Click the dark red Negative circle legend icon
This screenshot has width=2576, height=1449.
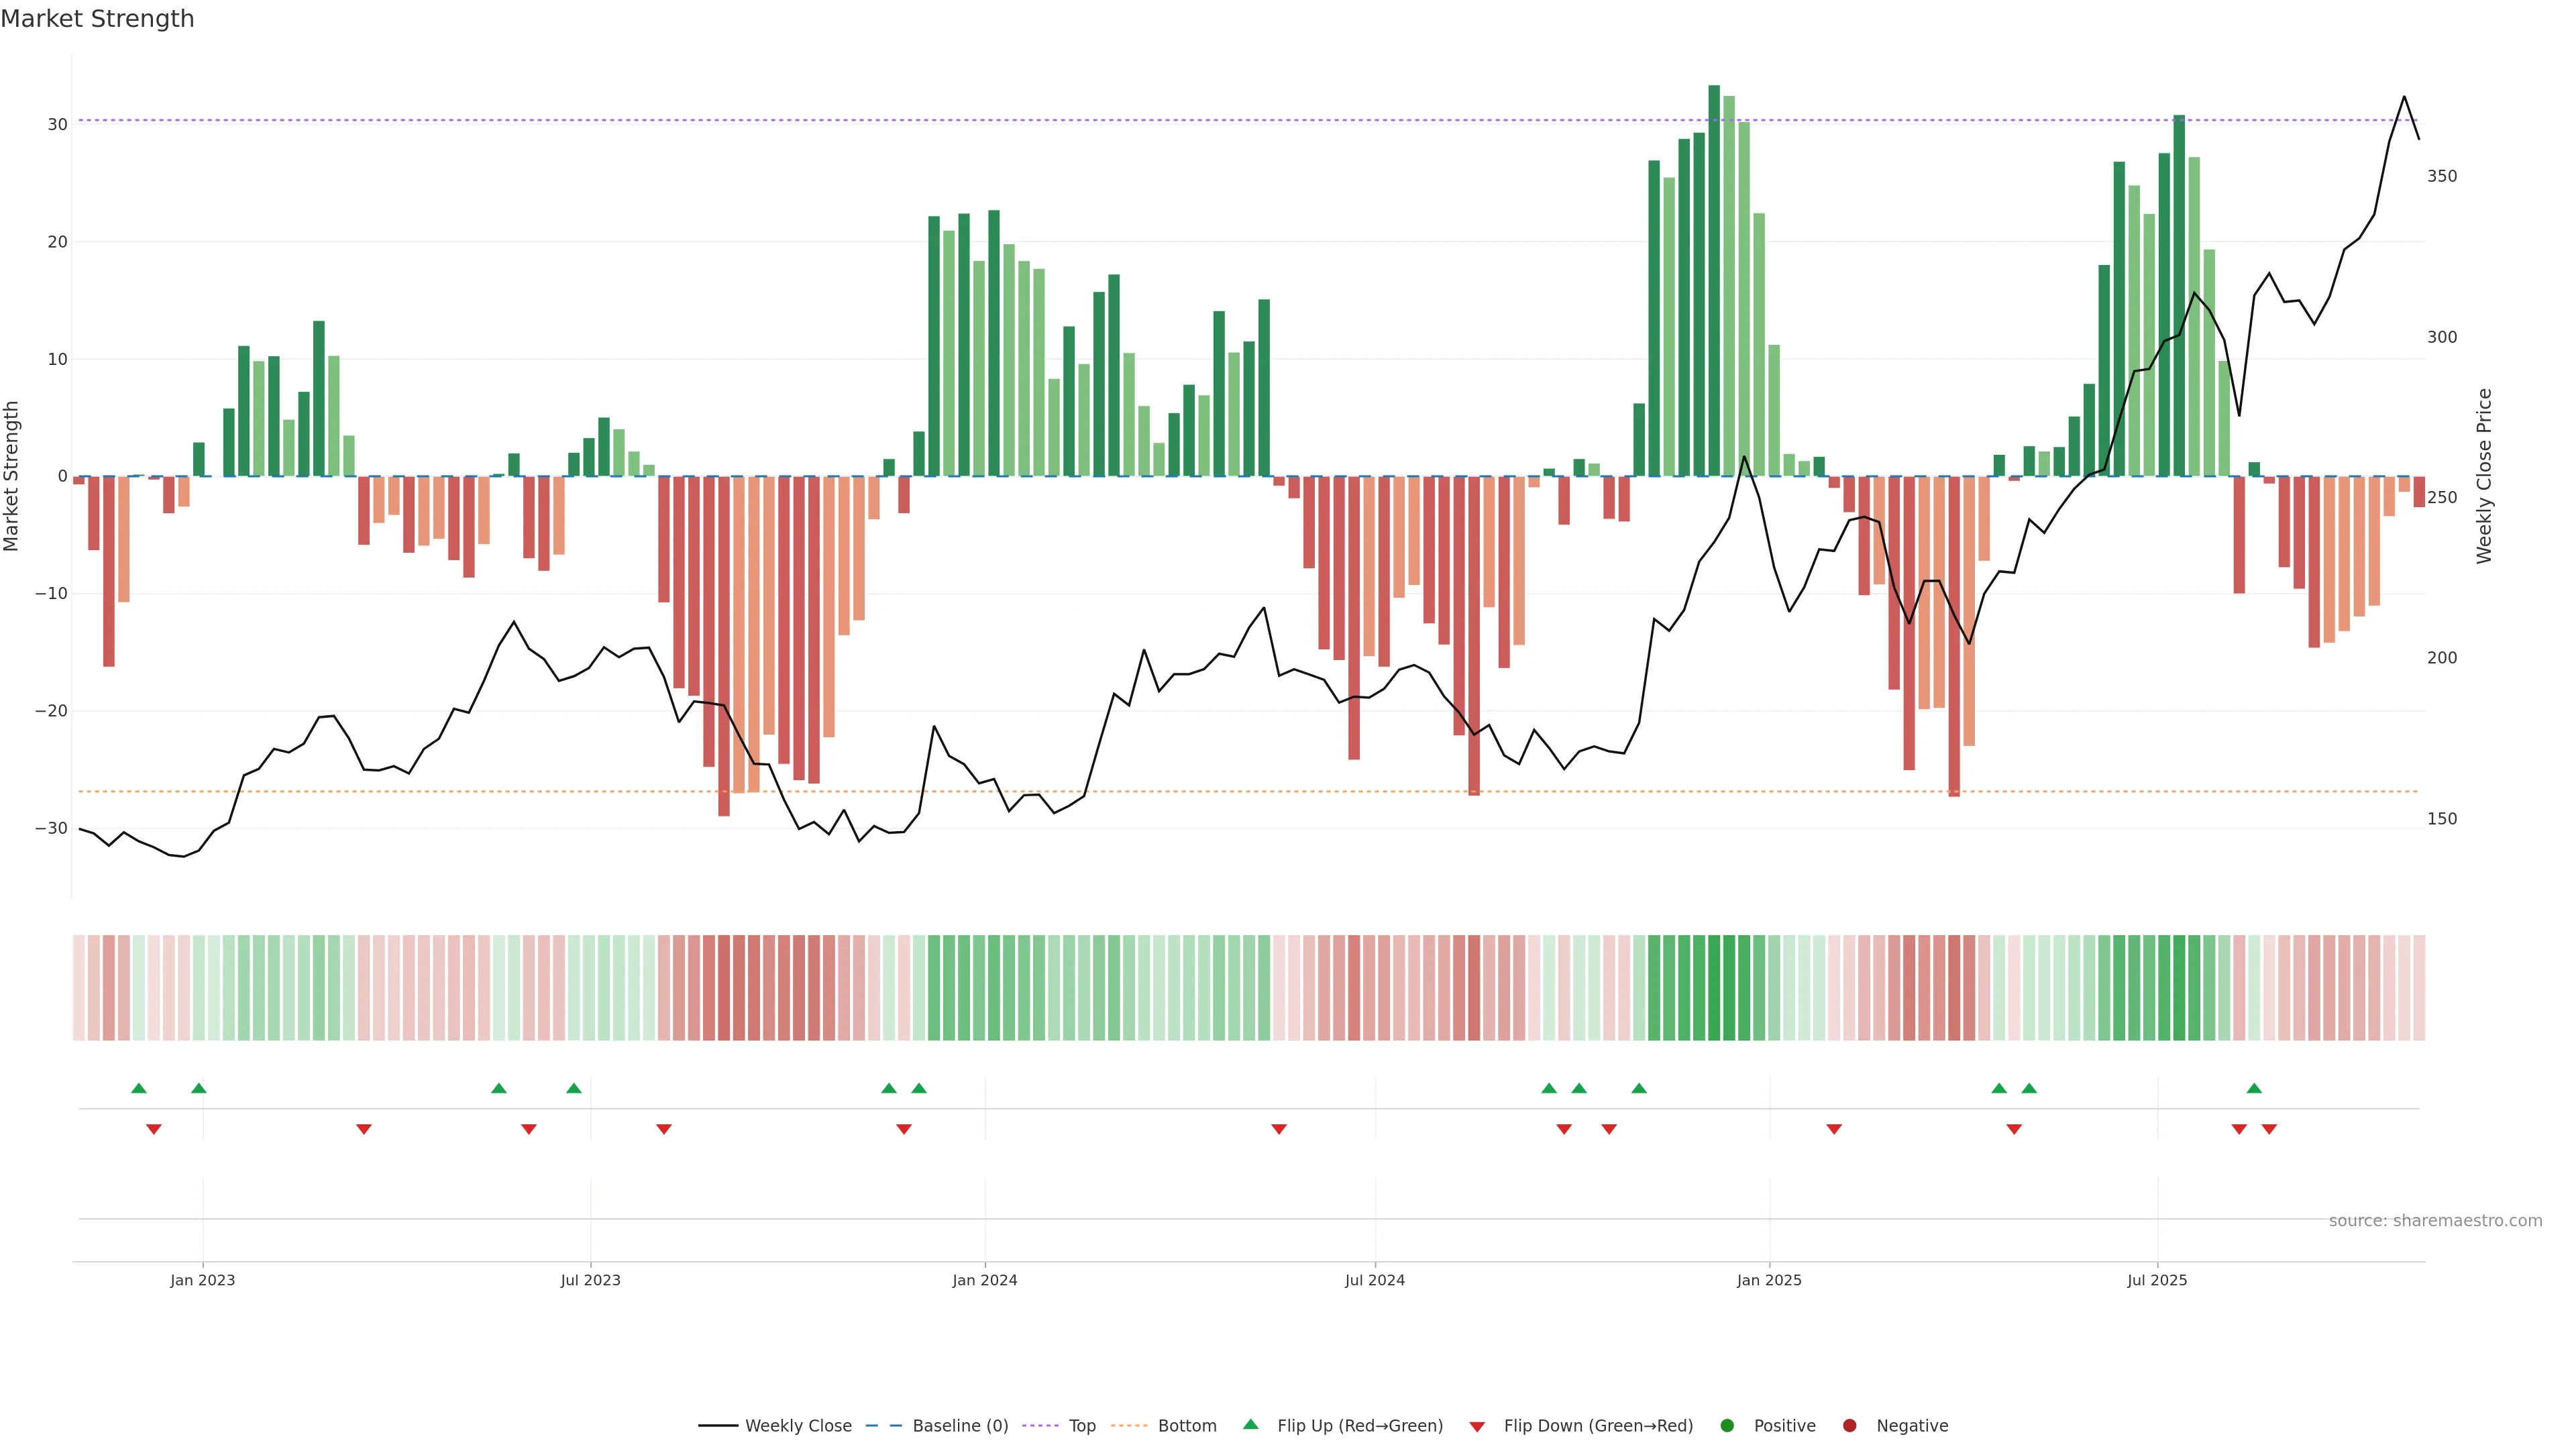point(1849,1426)
